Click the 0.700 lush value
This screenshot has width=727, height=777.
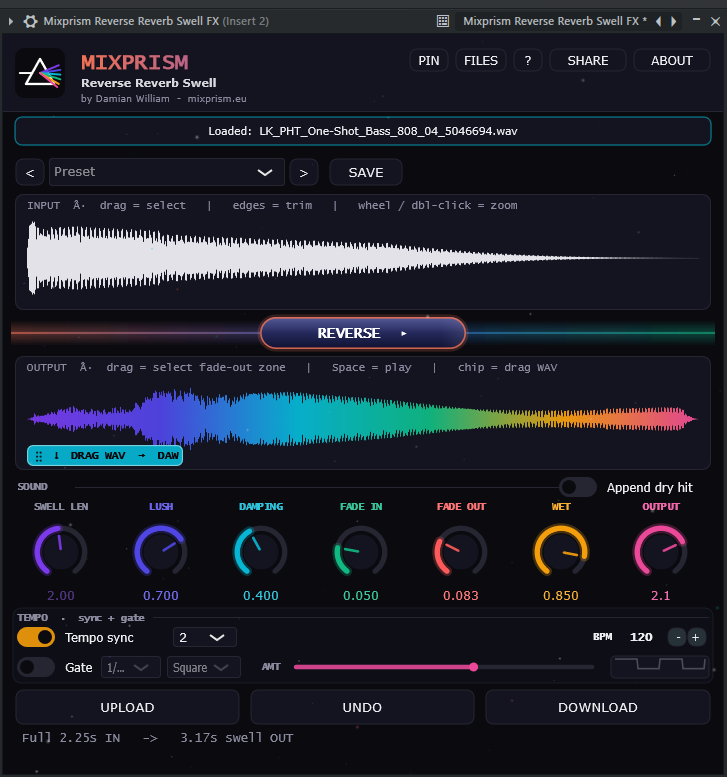[x=161, y=595]
